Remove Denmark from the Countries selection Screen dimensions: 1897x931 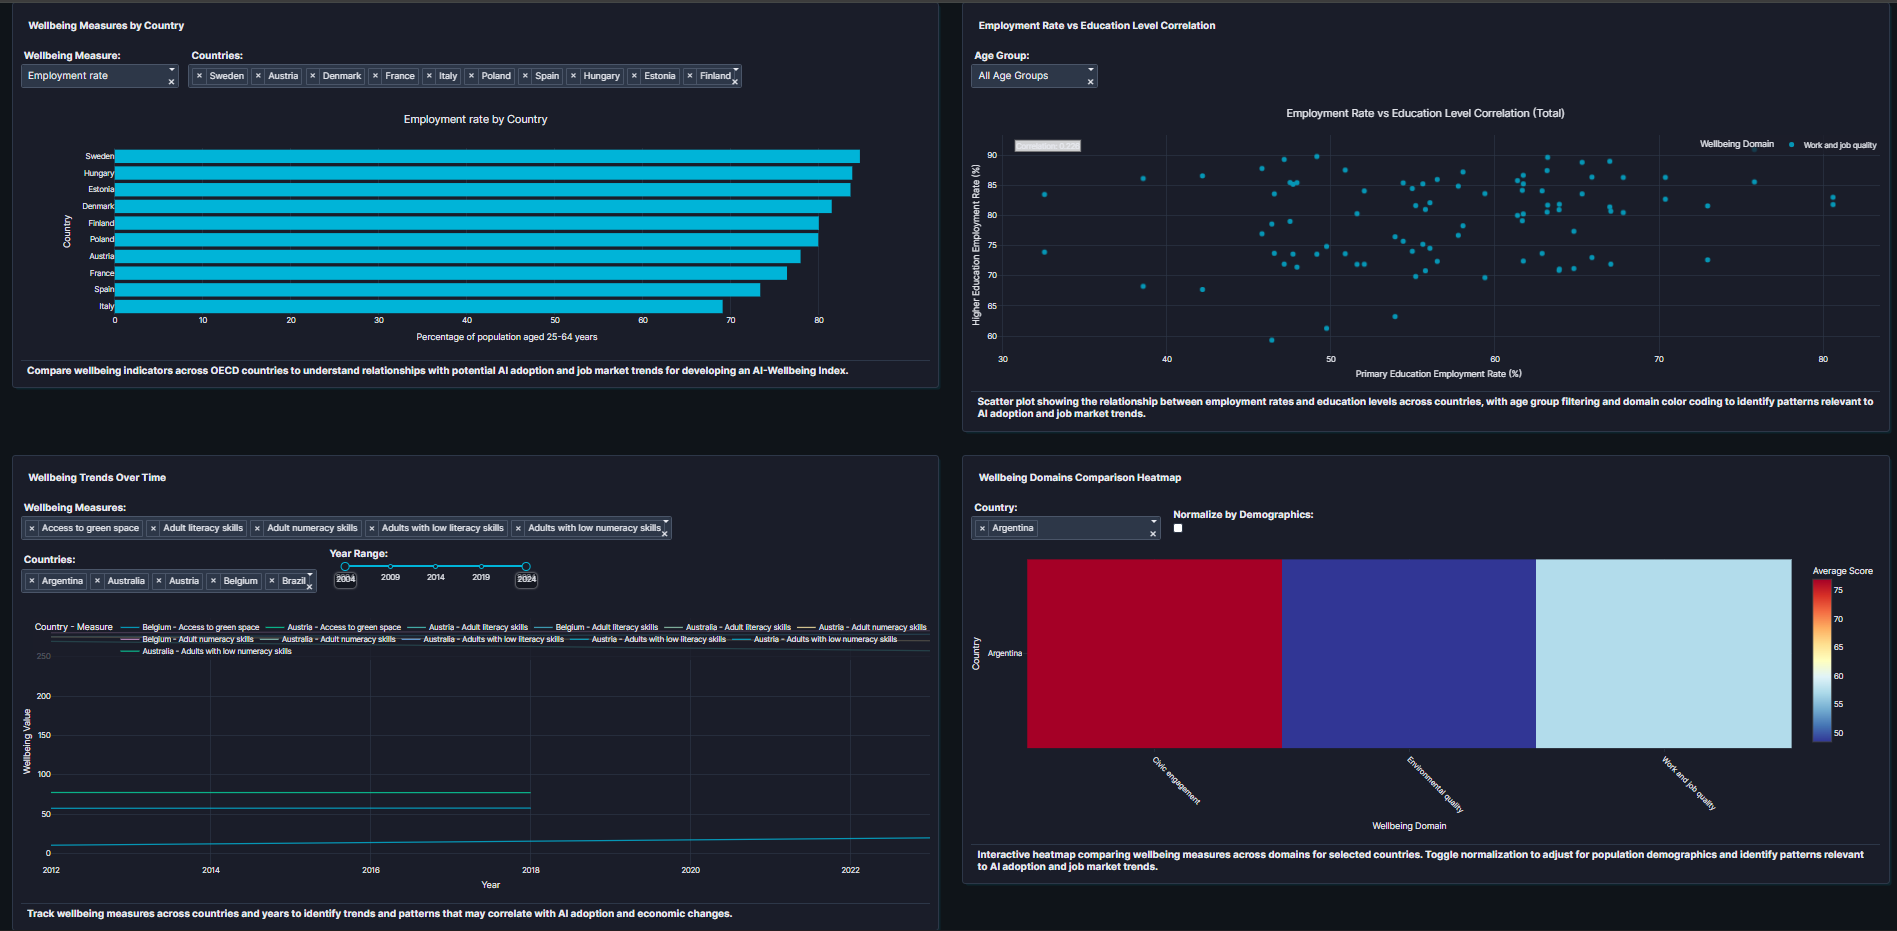[311, 75]
